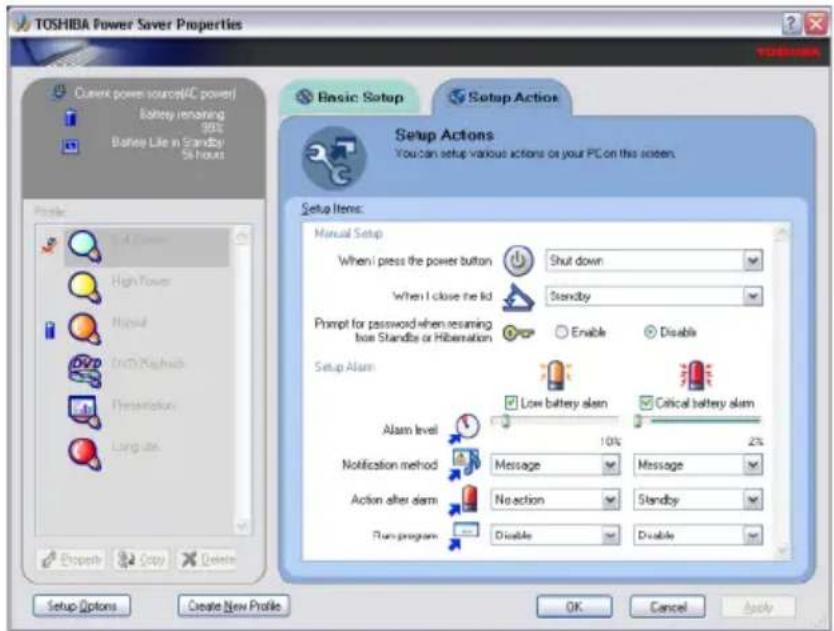Click the profile Copy button
This screenshot has height=631, width=834.
pyautogui.click(x=141, y=560)
